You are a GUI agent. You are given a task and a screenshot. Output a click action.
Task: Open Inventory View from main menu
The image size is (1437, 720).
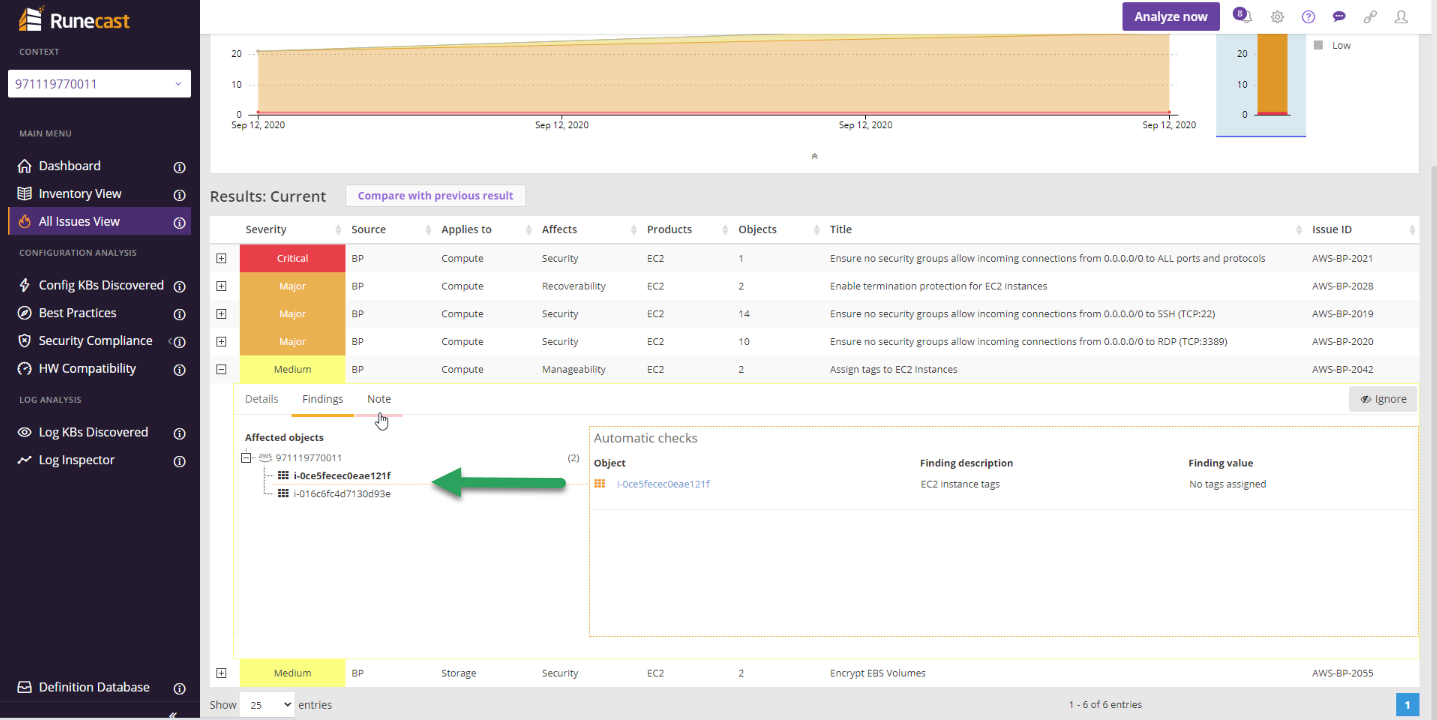click(80, 194)
